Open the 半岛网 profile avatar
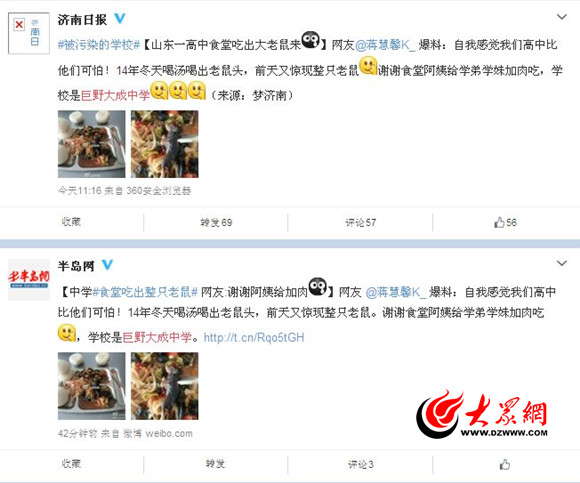This screenshot has height=483, width=580. pyautogui.click(x=29, y=280)
